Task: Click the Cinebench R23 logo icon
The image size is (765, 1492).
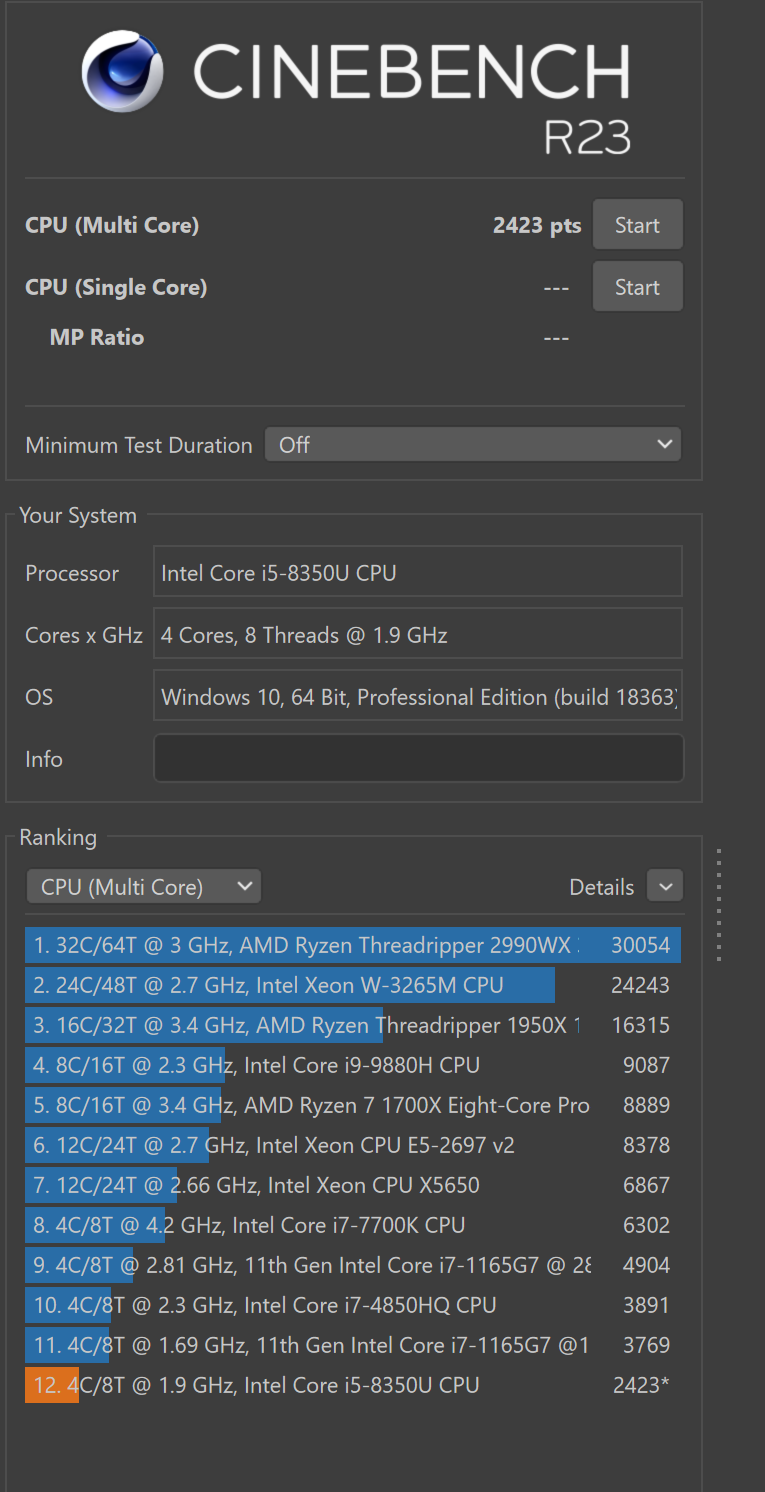Action: (x=123, y=71)
